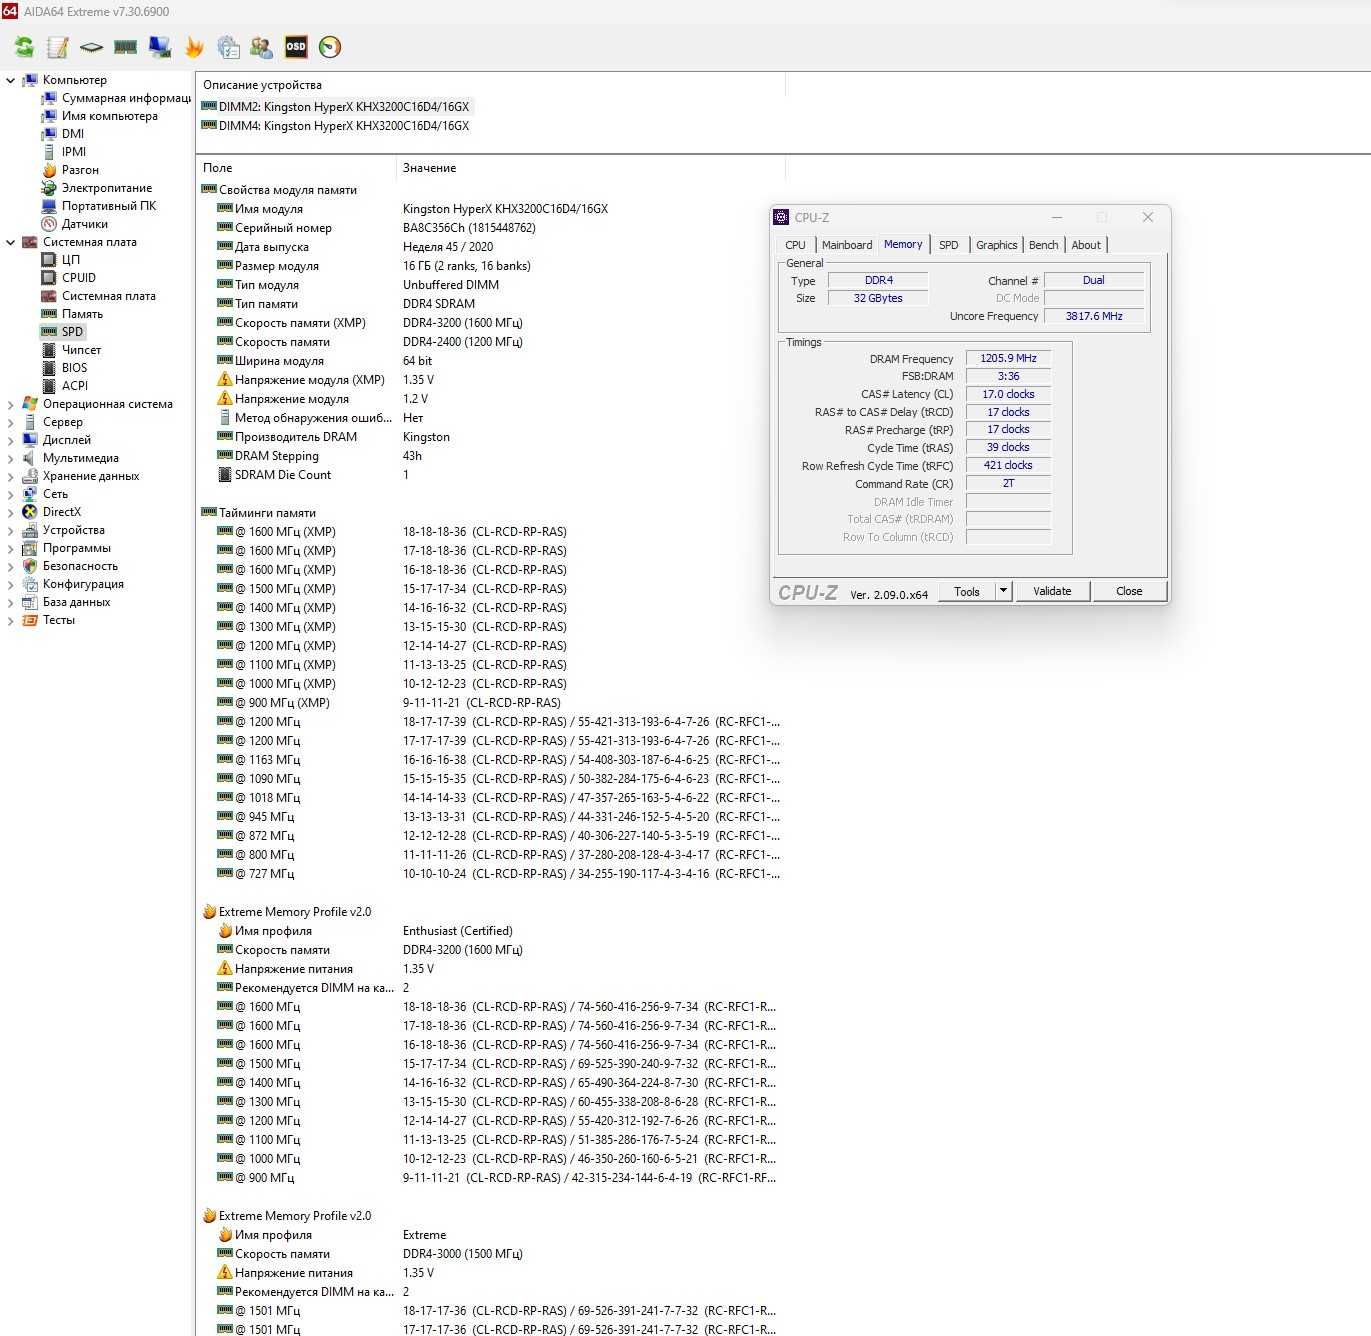Click the CPU-Z title bar app icon
The image size is (1371, 1336).
781,217
